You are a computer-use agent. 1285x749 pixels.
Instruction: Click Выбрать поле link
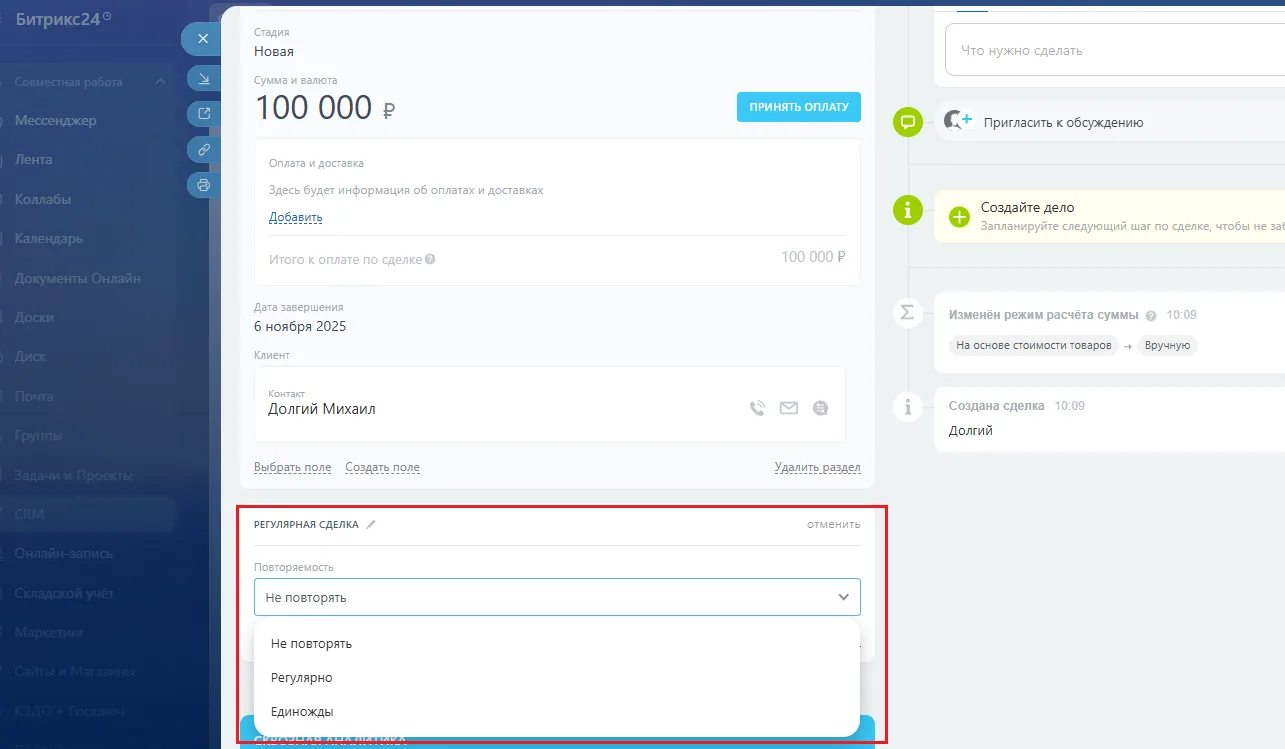coord(293,467)
